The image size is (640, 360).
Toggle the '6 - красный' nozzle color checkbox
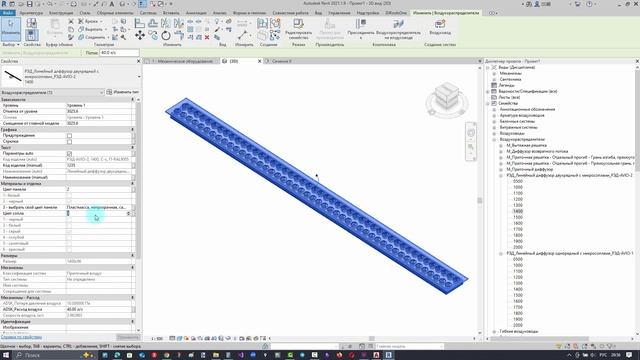click(x=69, y=249)
